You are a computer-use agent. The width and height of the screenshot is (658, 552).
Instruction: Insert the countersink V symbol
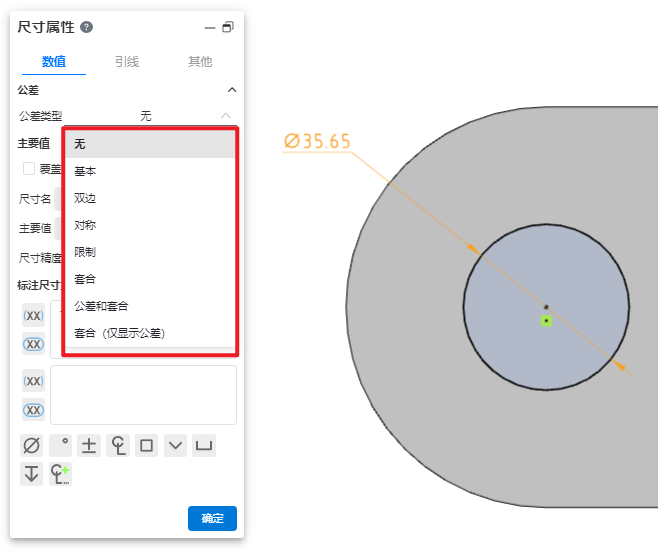click(x=175, y=446)
